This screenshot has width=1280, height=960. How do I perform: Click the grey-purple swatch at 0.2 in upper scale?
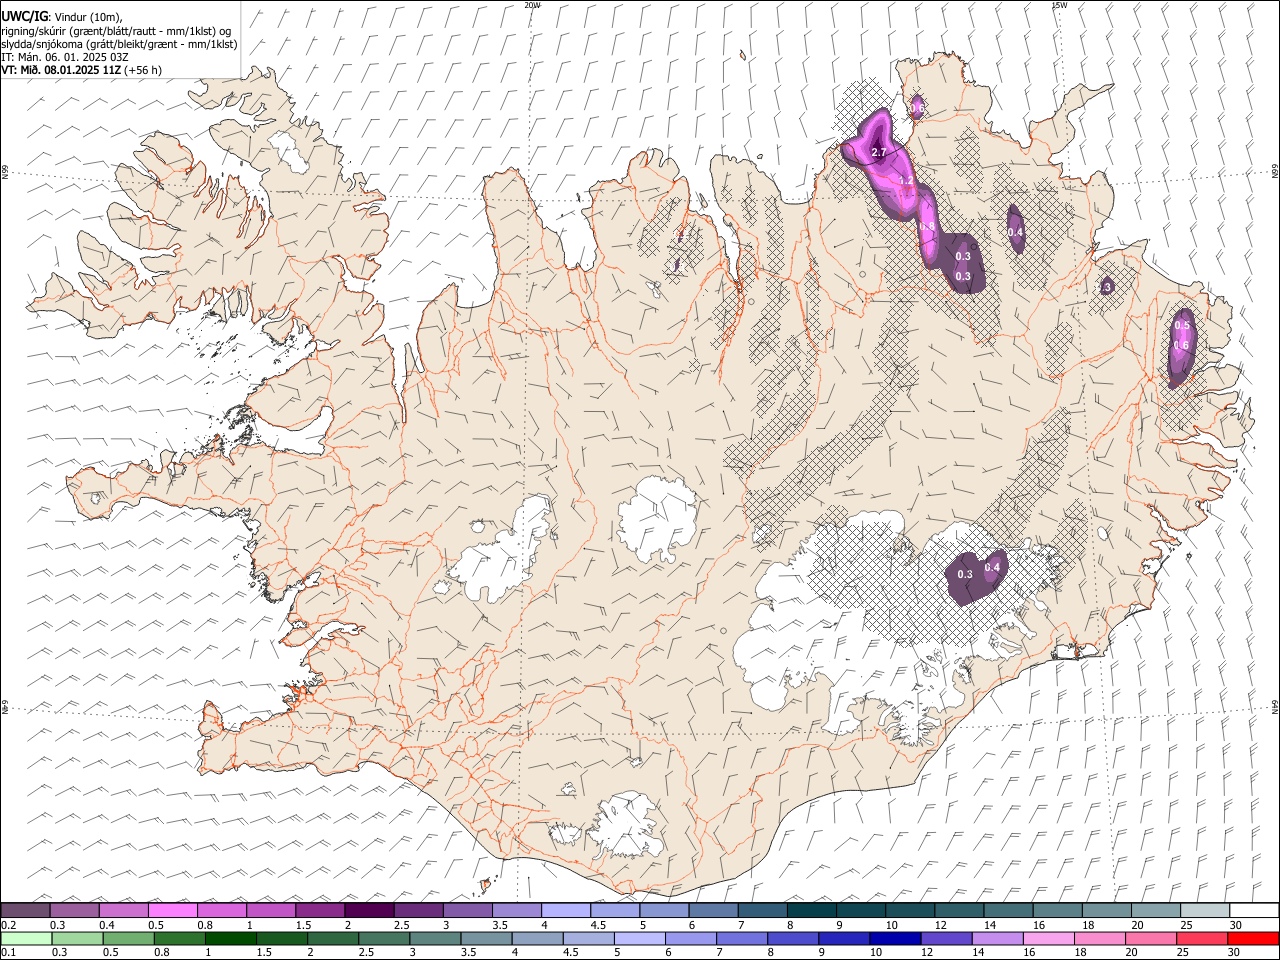[25, 911]
